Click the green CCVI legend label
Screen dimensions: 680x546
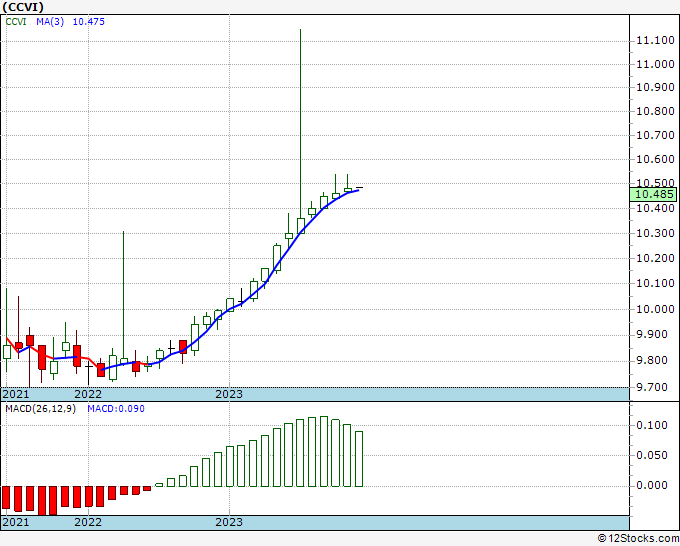pos(16,22)
